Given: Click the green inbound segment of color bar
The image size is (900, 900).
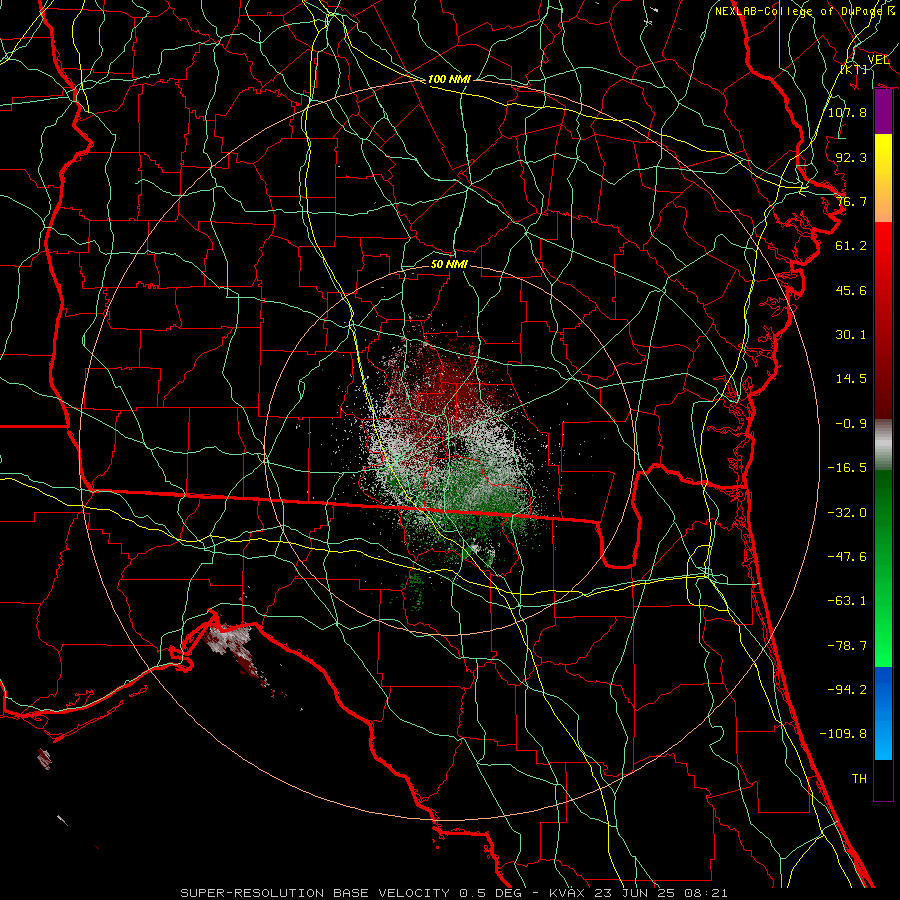Looking at the screenshot, I should (x=883, y=568).
